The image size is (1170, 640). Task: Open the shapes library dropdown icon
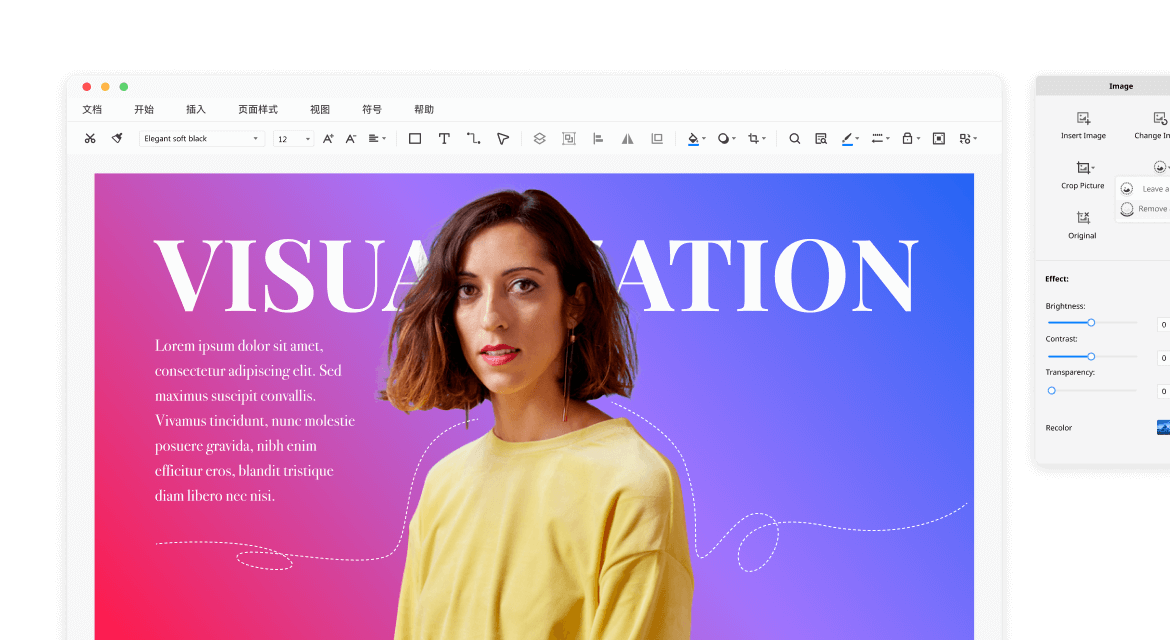click(968, 139)
